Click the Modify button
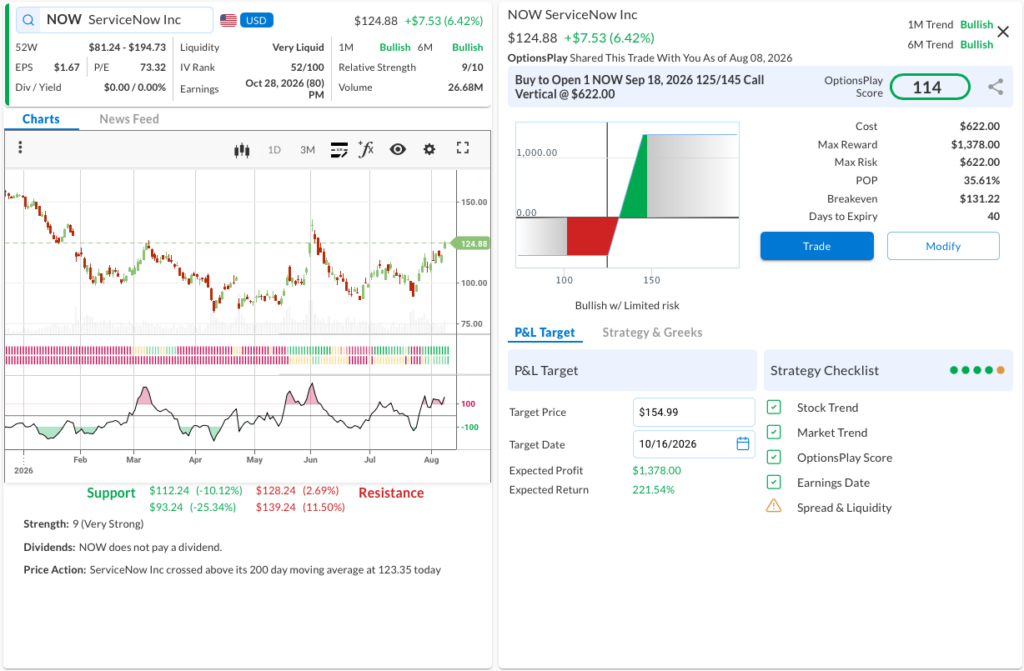 (x=942, y=246)
